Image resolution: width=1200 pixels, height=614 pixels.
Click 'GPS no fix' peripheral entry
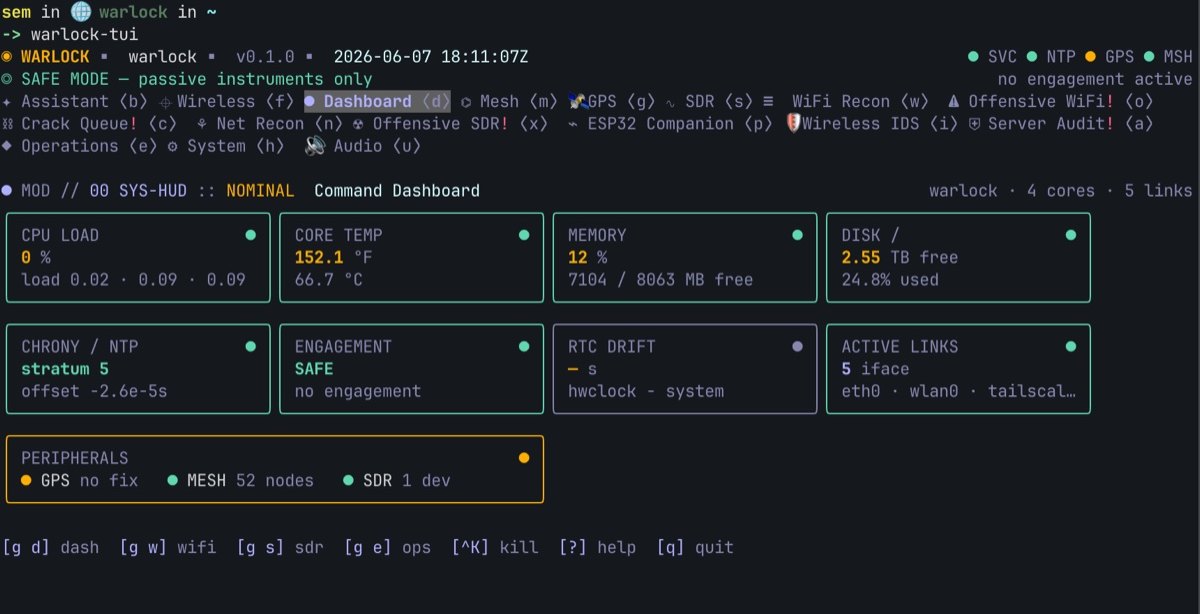(x=79, y=480)
